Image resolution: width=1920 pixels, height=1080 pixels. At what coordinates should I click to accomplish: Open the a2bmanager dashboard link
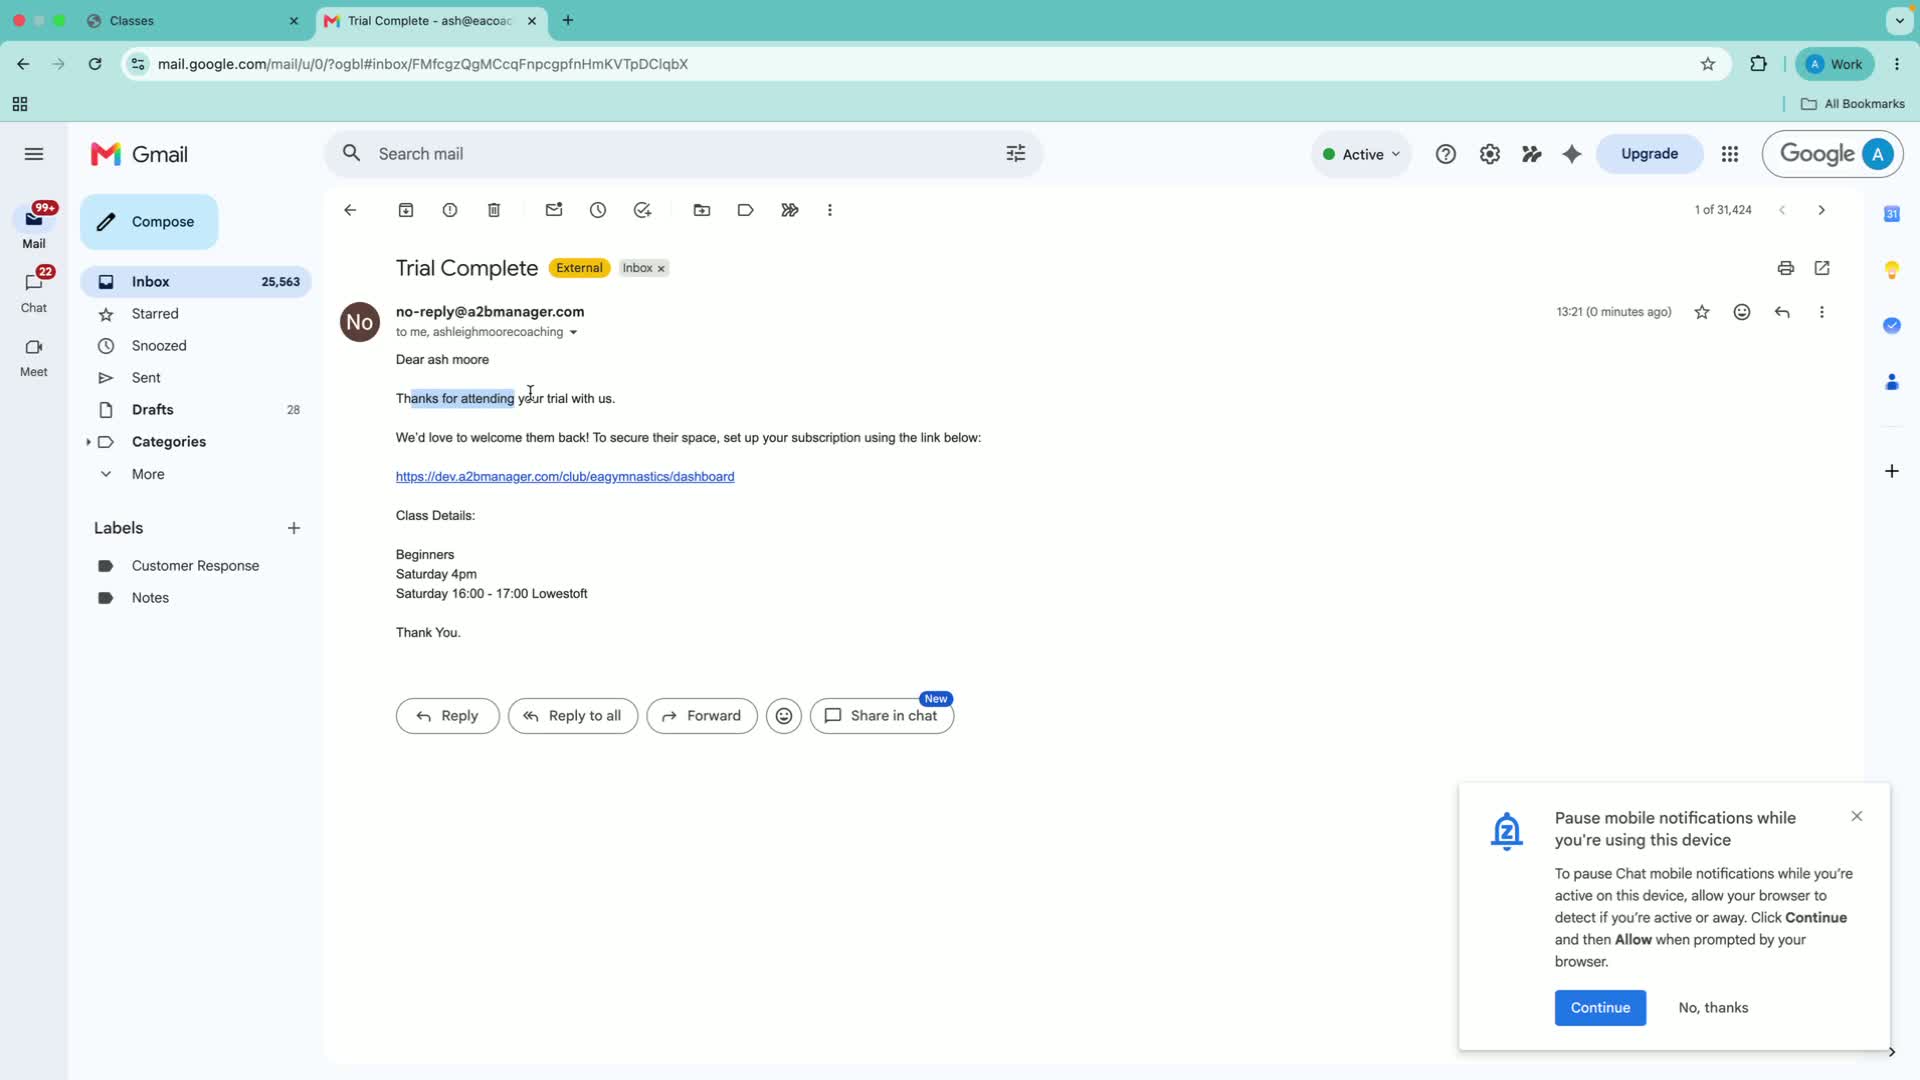coord(565,477)
